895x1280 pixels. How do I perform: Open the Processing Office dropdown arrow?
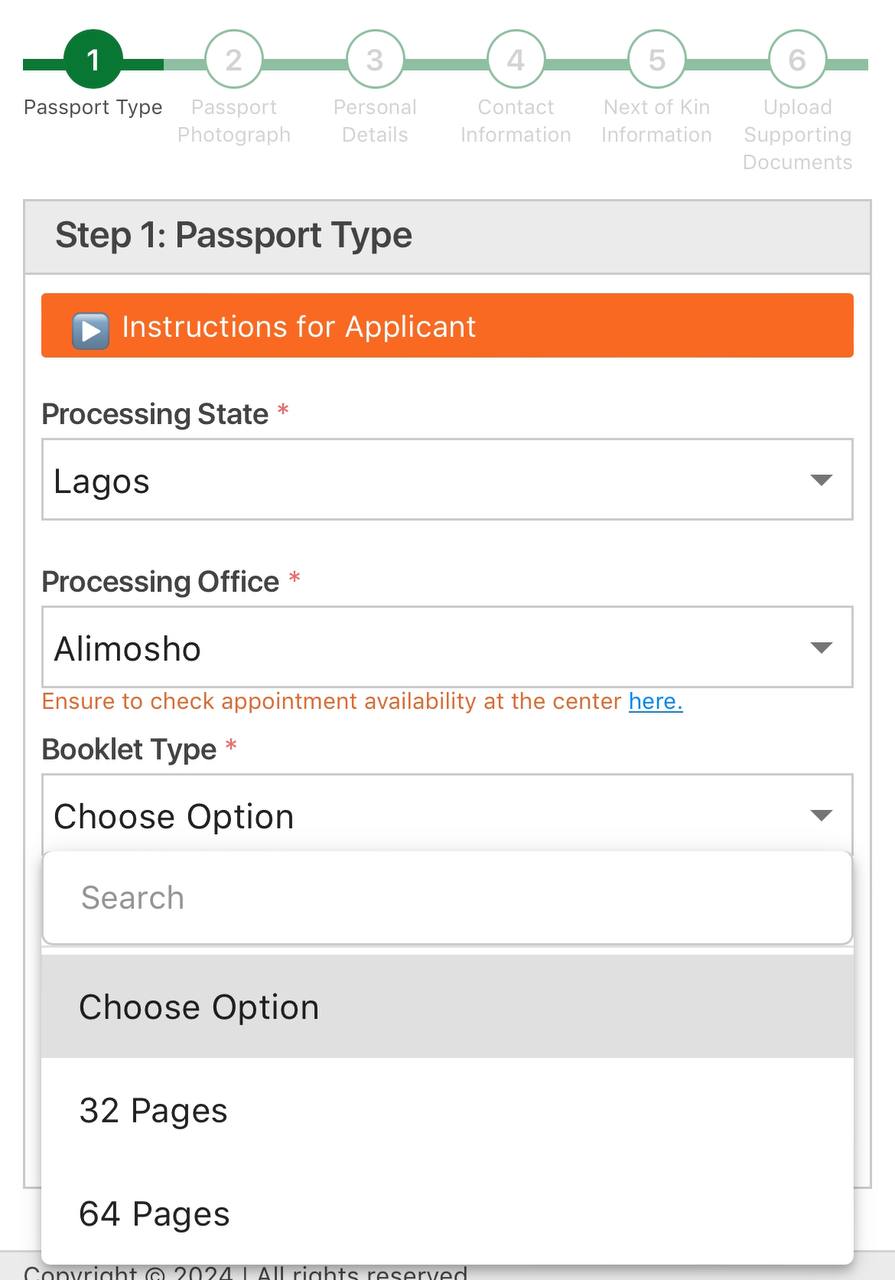click(x=821, y=648)
